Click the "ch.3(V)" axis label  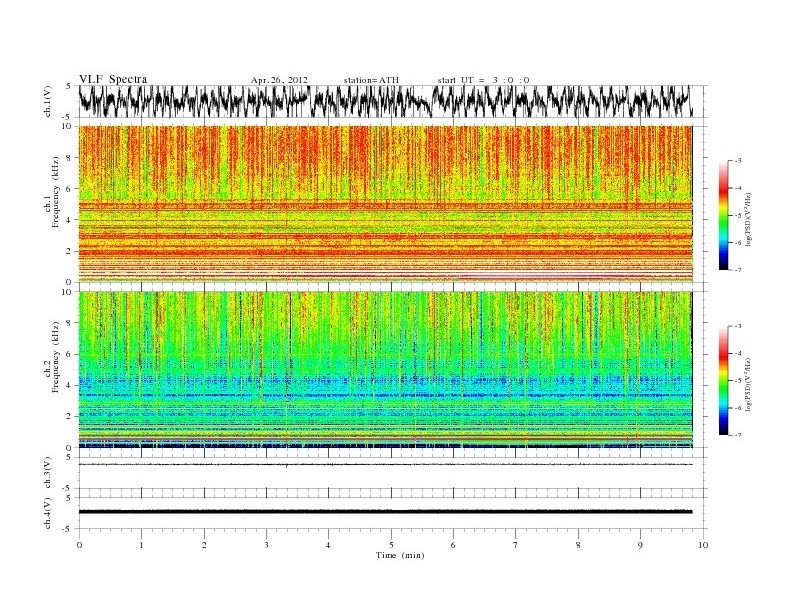tap(48, 473)
